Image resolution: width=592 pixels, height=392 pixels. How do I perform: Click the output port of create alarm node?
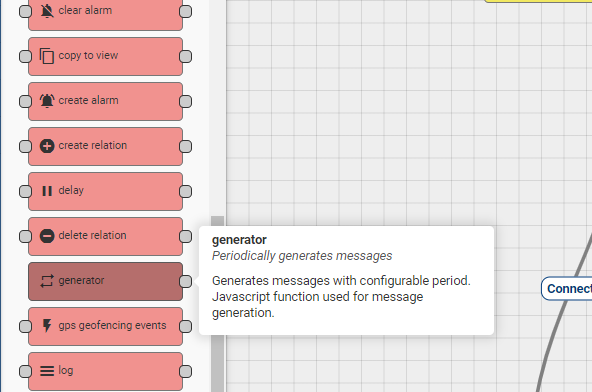point(185,101)
